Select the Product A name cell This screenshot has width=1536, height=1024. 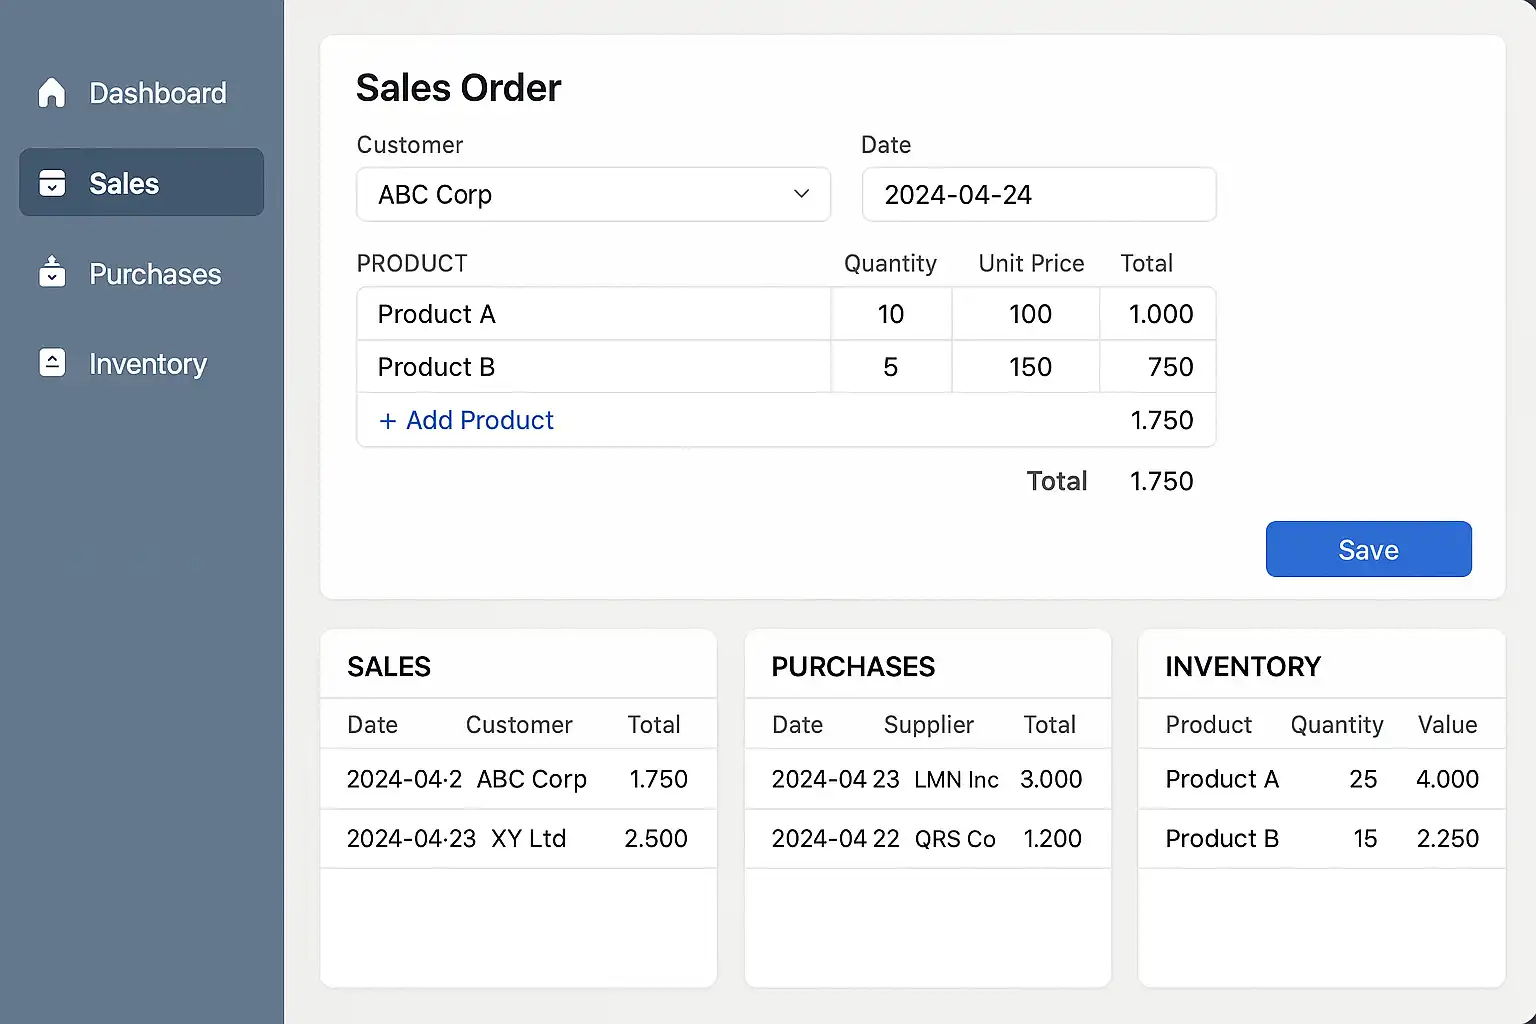(592, 314)
